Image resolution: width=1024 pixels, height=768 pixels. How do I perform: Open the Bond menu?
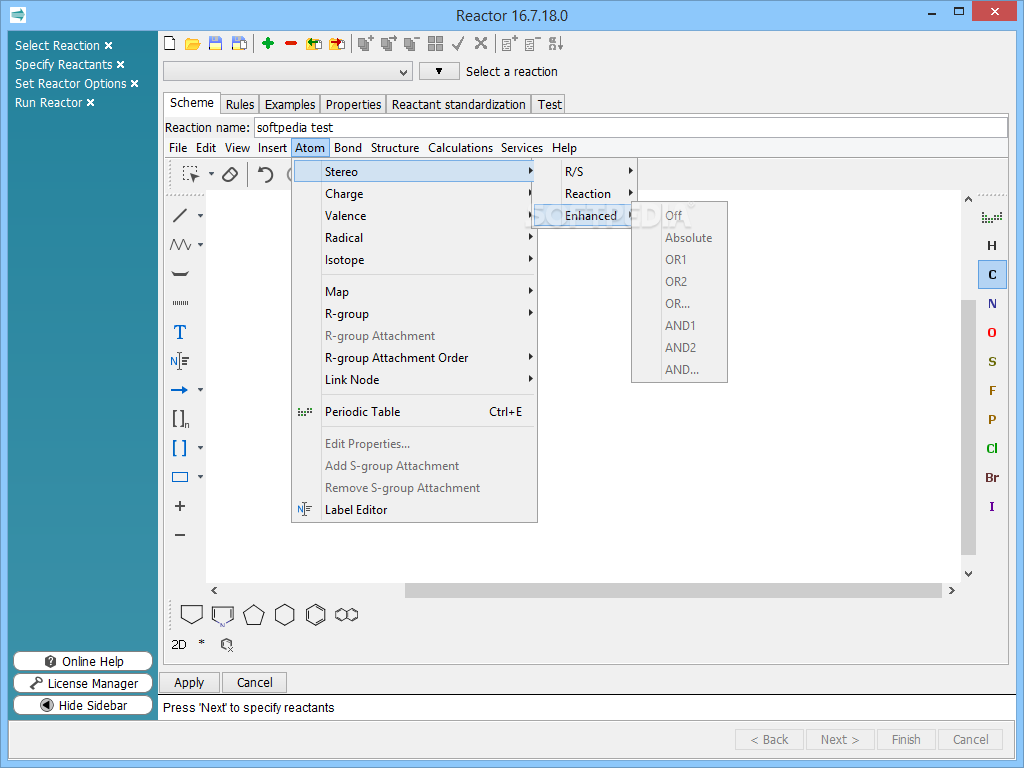click(347, 148)
